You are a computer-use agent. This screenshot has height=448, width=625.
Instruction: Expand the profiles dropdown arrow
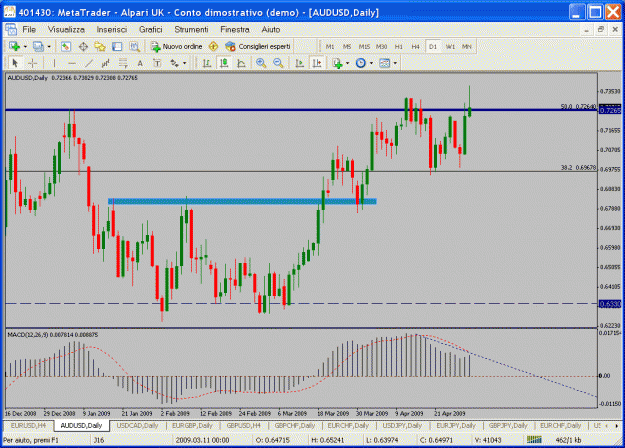pos(49,47)
